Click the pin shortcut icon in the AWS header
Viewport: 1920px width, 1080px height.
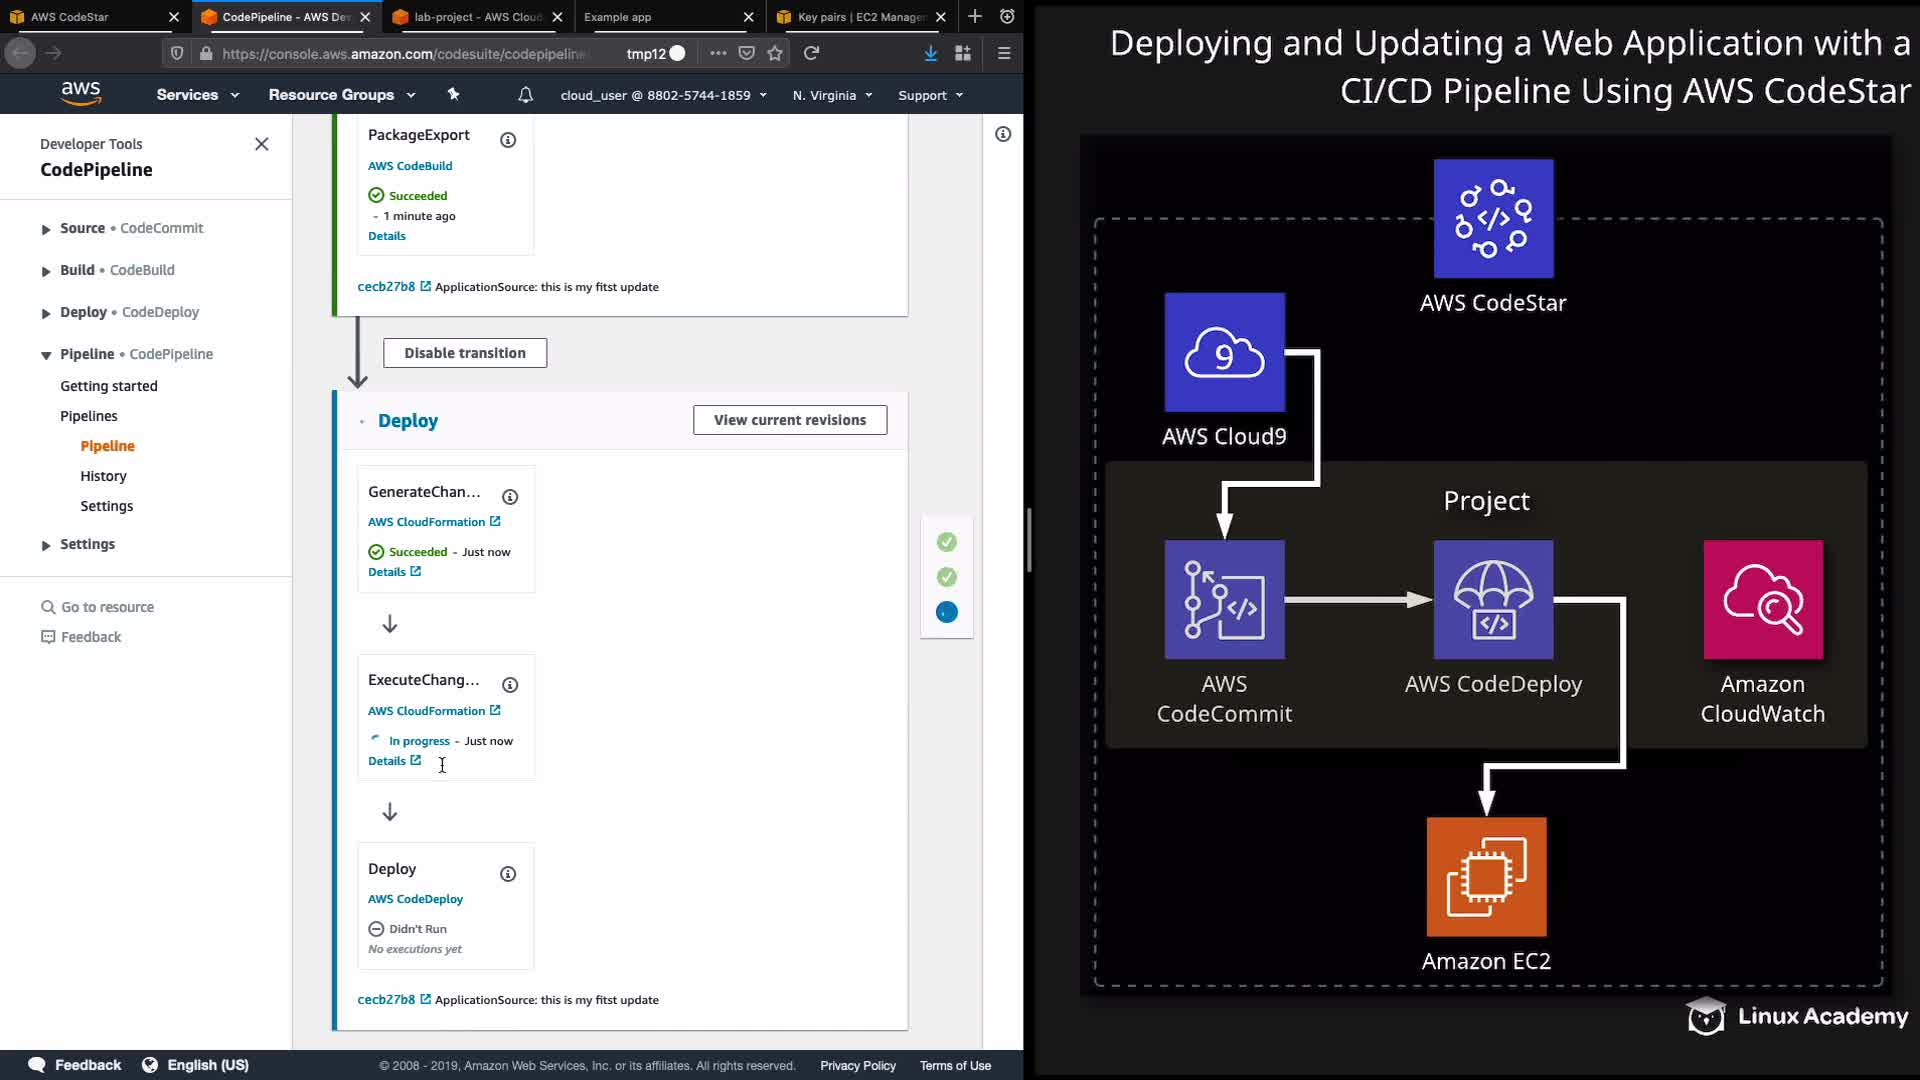pyautogui.click(x=453, y=94)
